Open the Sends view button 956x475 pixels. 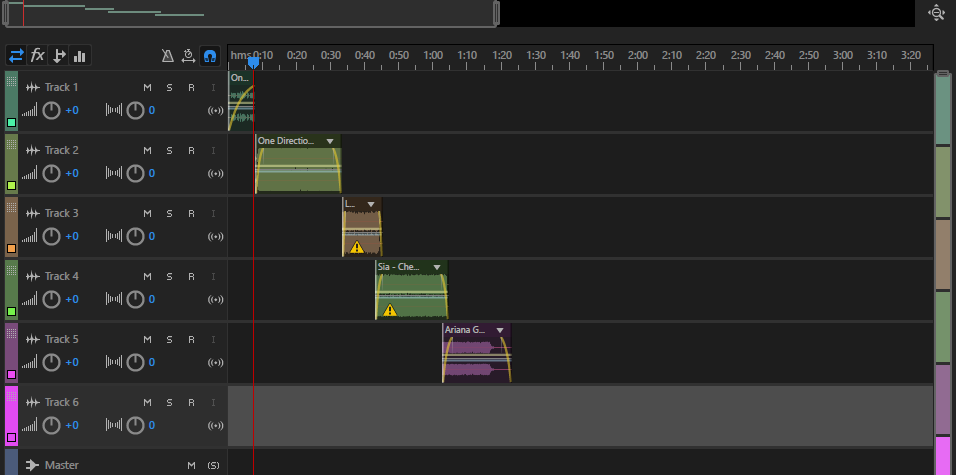tap(59, 55)
